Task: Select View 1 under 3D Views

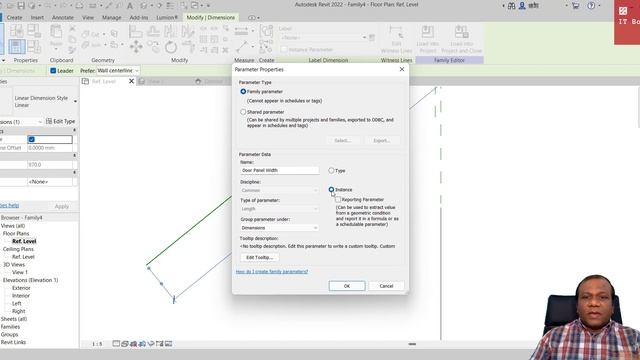Action: (x=20, y=272)
